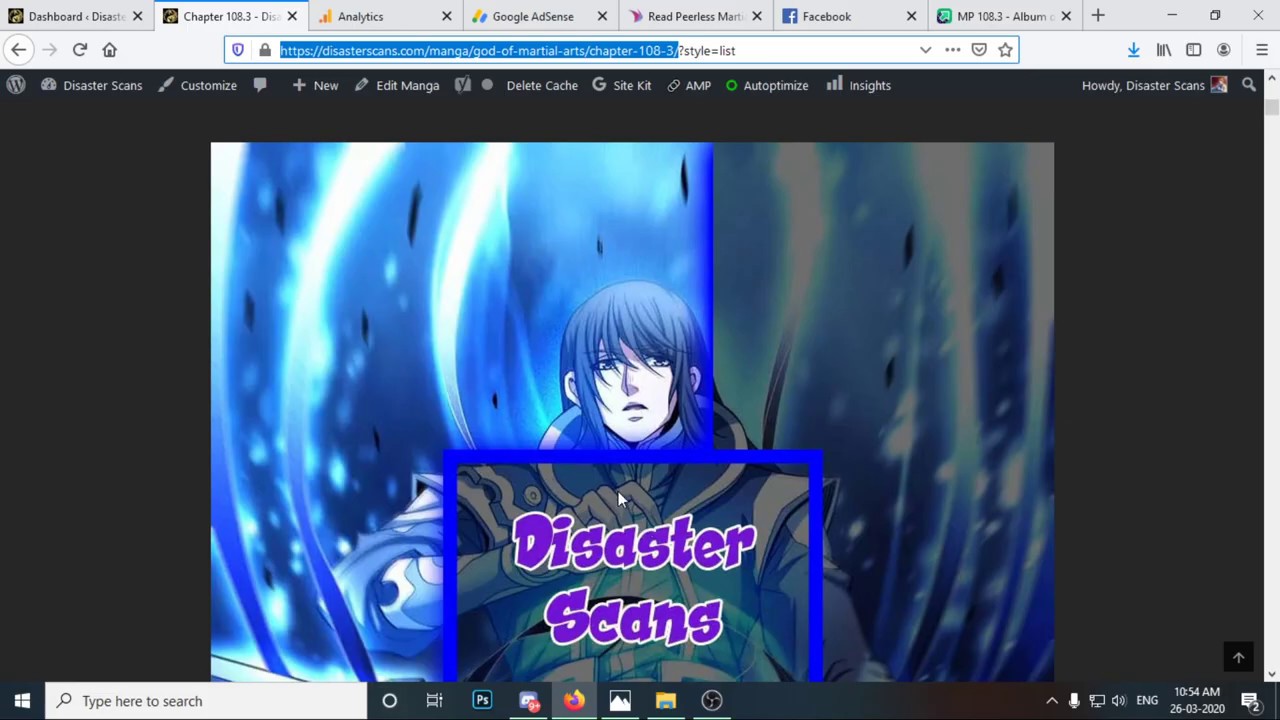The height and width of the screenshot is (720, 1280).
Task: Show hidden system tray icons
Action: click(1051, 701)
